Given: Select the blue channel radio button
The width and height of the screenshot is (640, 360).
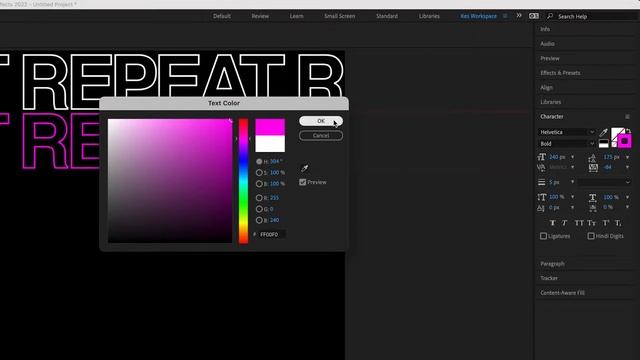Looking at the screenshot, I should [259, 220].
